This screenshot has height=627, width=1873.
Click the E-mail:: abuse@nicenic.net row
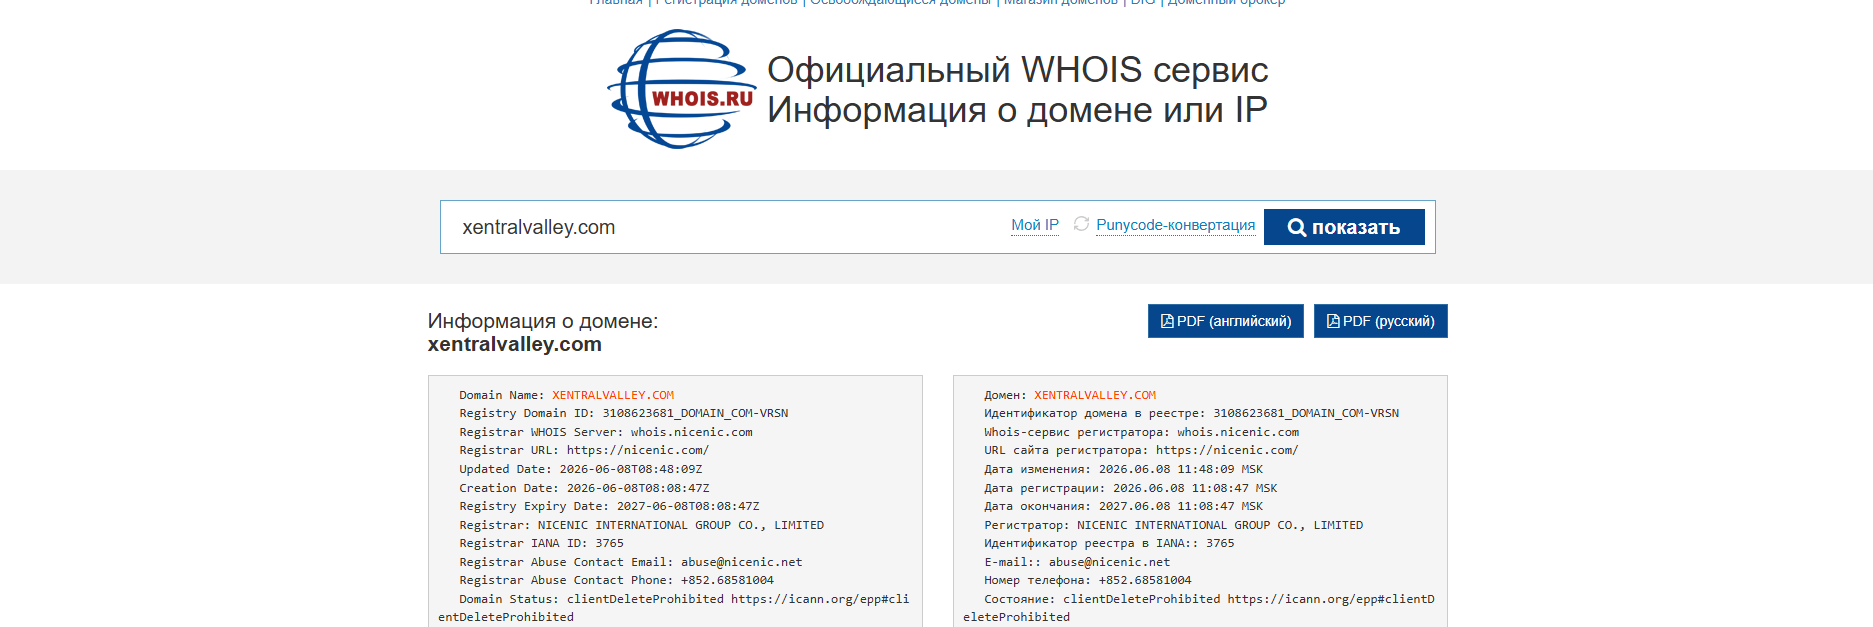click(x=1077, y=562)
